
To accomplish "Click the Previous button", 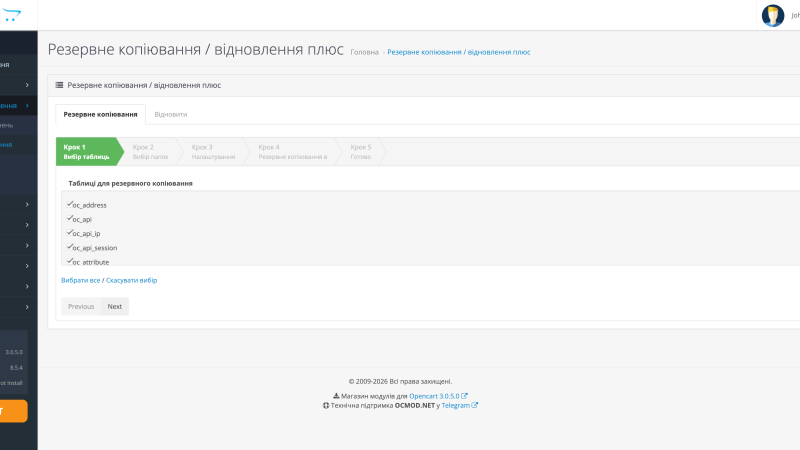I will point(81,306).
